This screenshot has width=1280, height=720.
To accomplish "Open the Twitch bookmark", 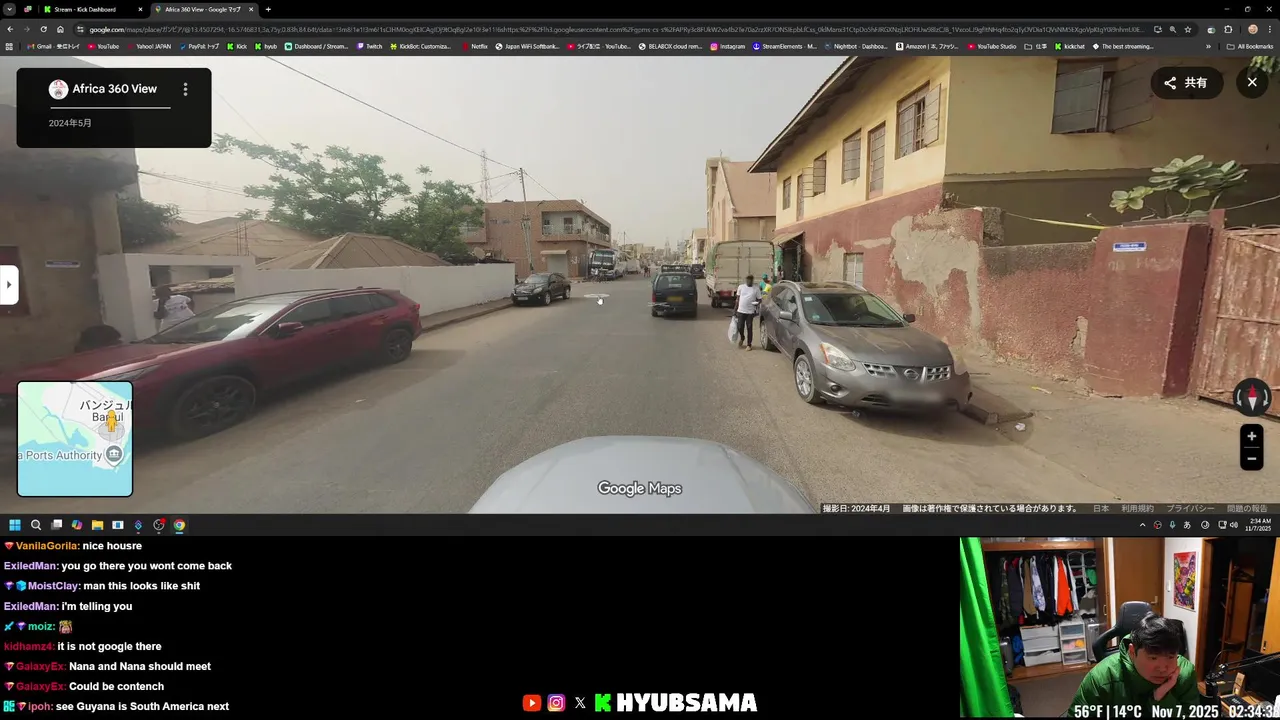I will (369, 46).
